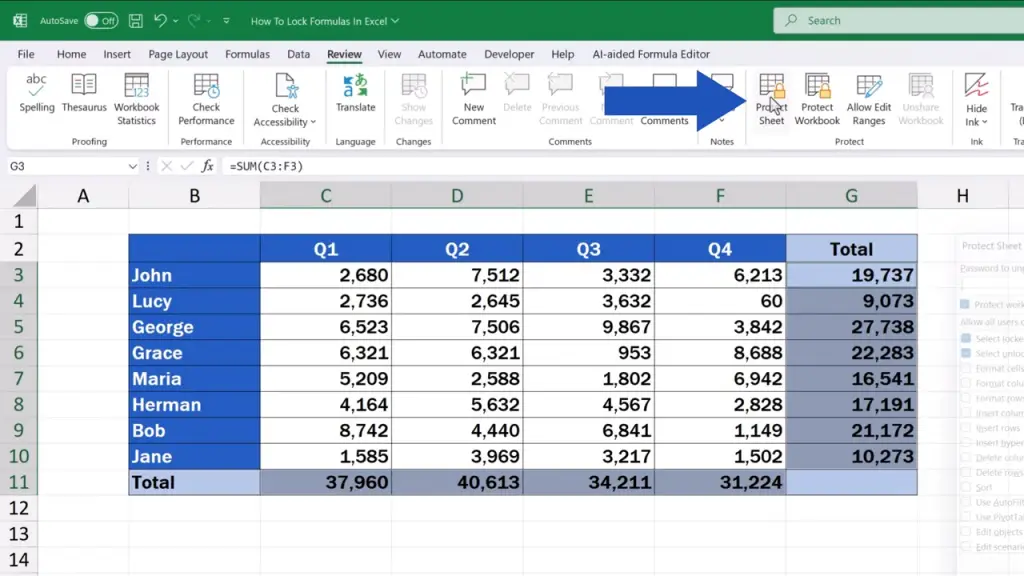Click into the Search box
The width and height of the screenshot is (1024, 576).
tap(900, 20)
